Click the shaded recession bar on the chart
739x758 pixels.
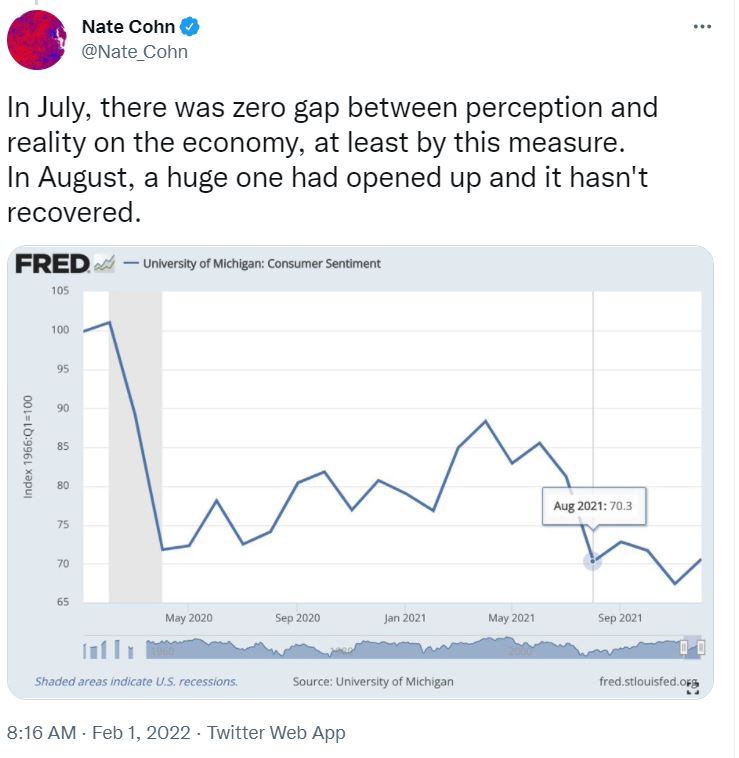[x=135, y=450]
